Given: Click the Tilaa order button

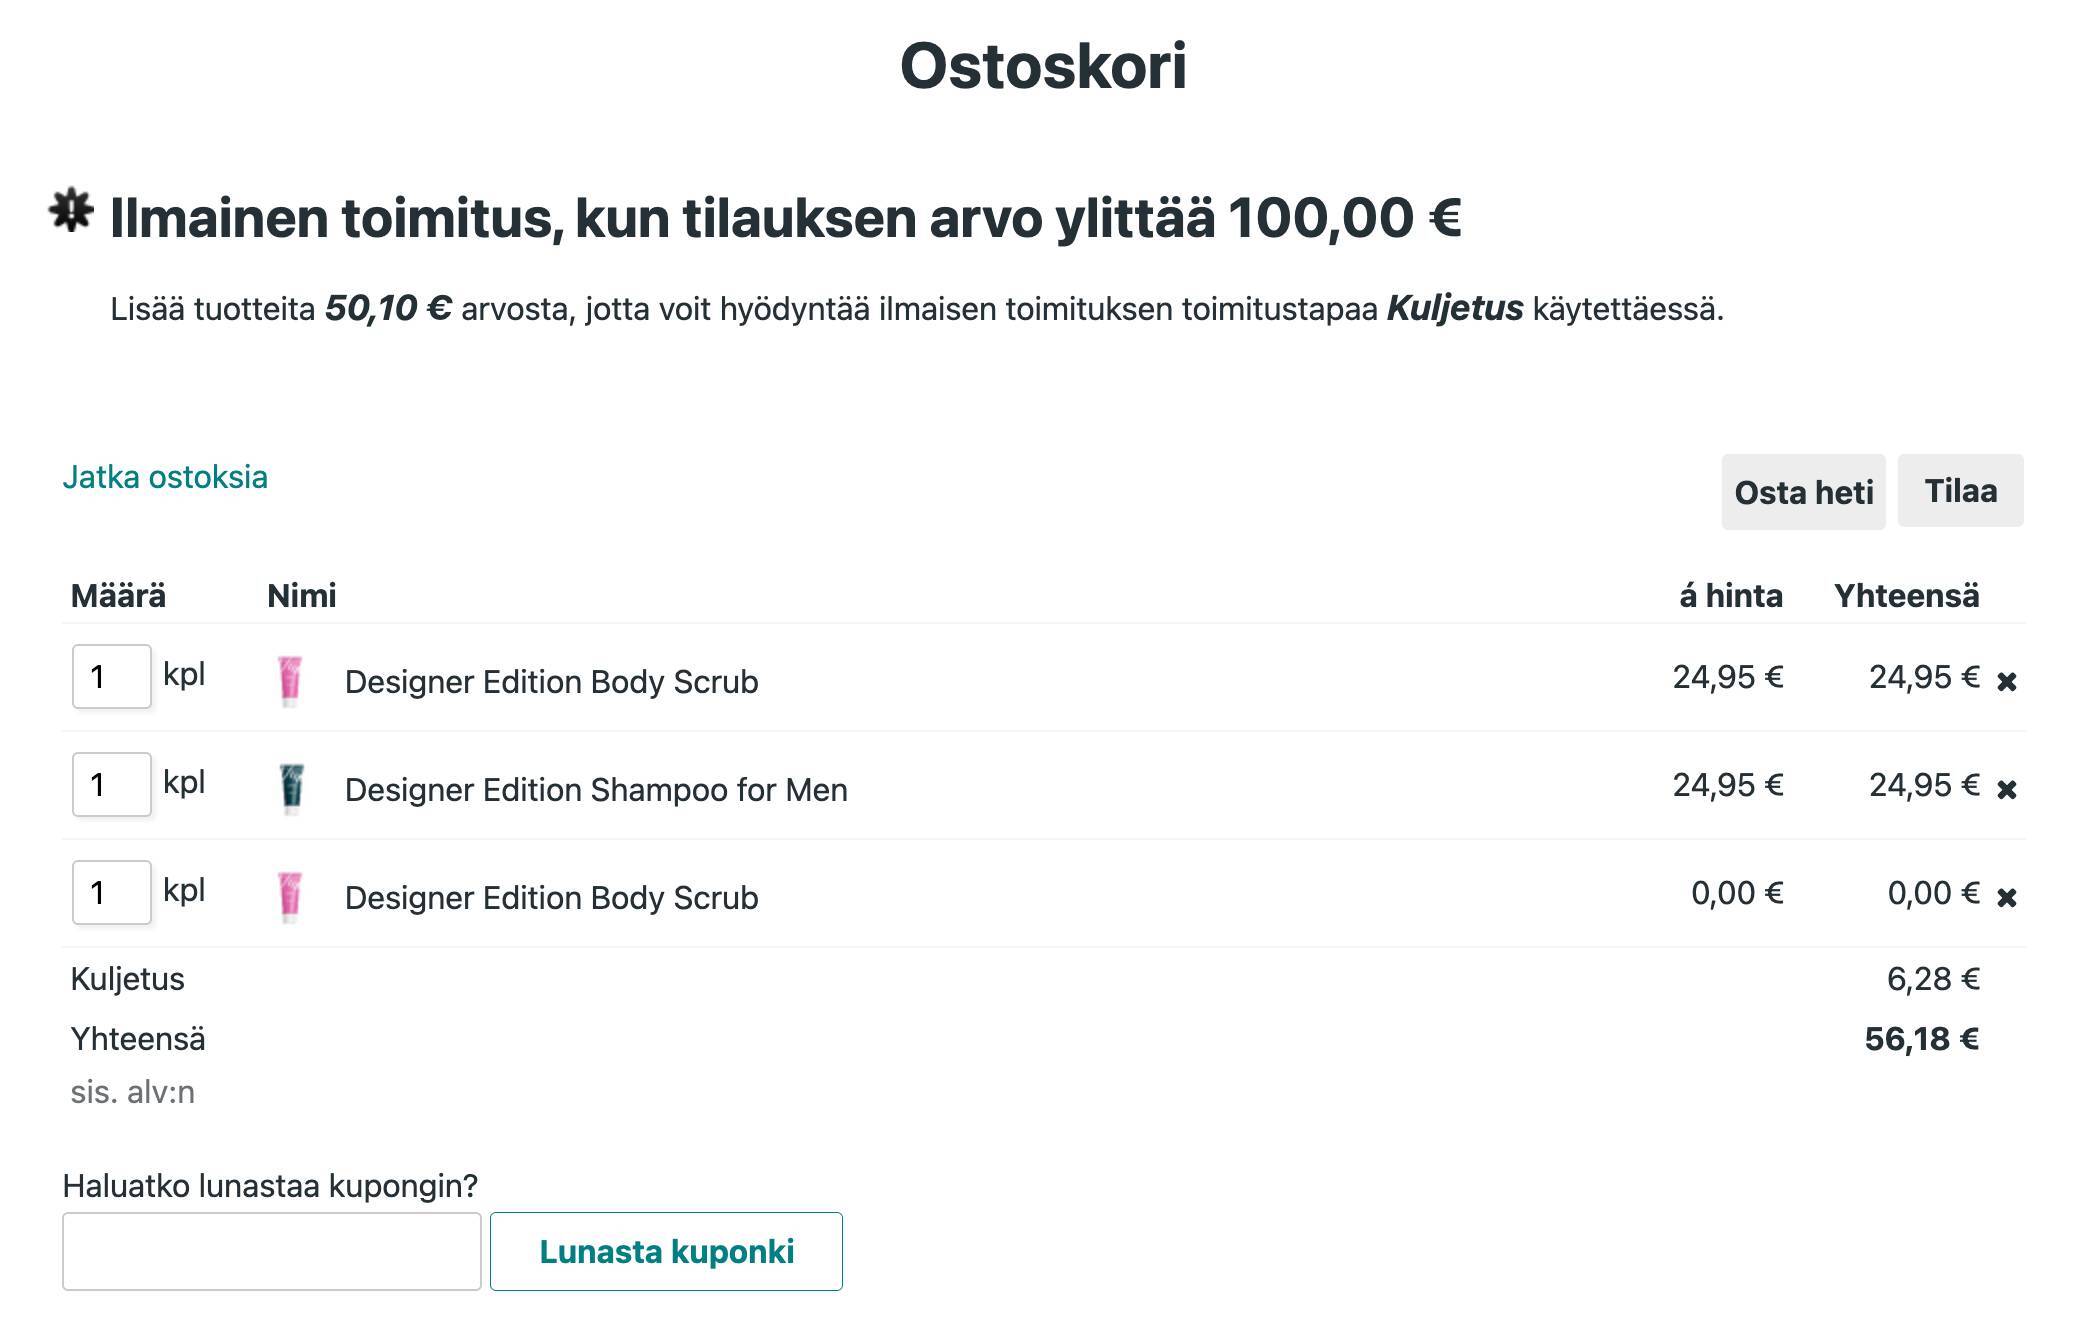Looking at the screenshot, I should pyautogui.click(x=1960, y=491).
